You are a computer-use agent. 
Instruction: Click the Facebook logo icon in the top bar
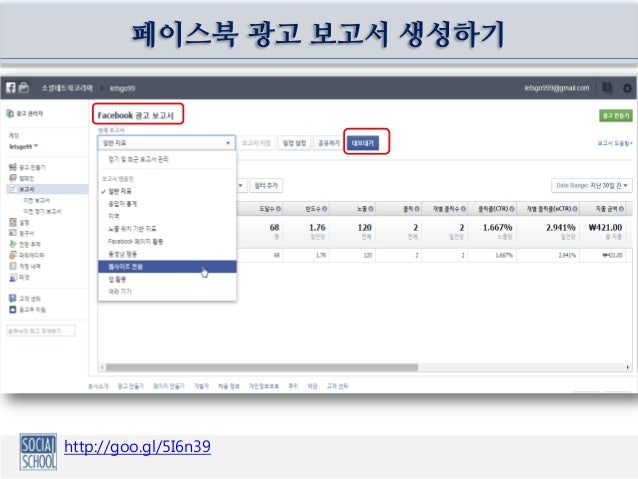coord(11,87)
